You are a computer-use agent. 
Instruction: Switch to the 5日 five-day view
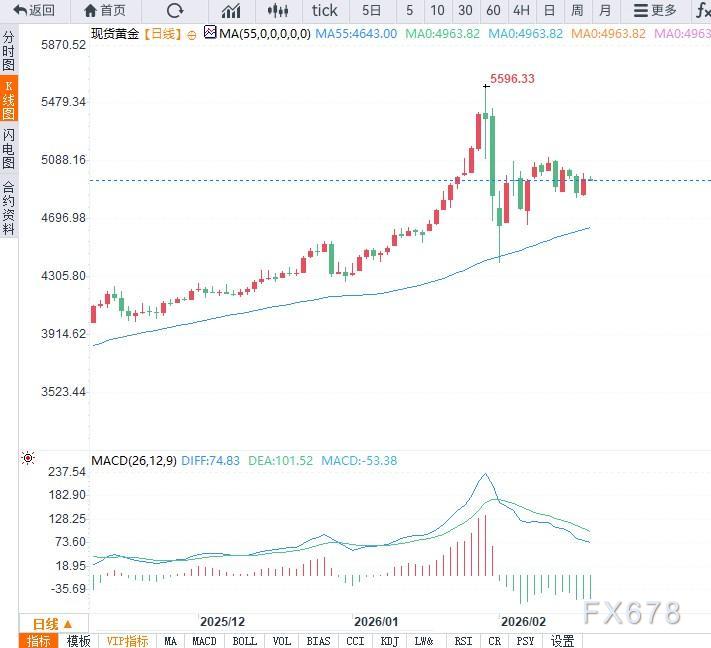pos(371,11)
